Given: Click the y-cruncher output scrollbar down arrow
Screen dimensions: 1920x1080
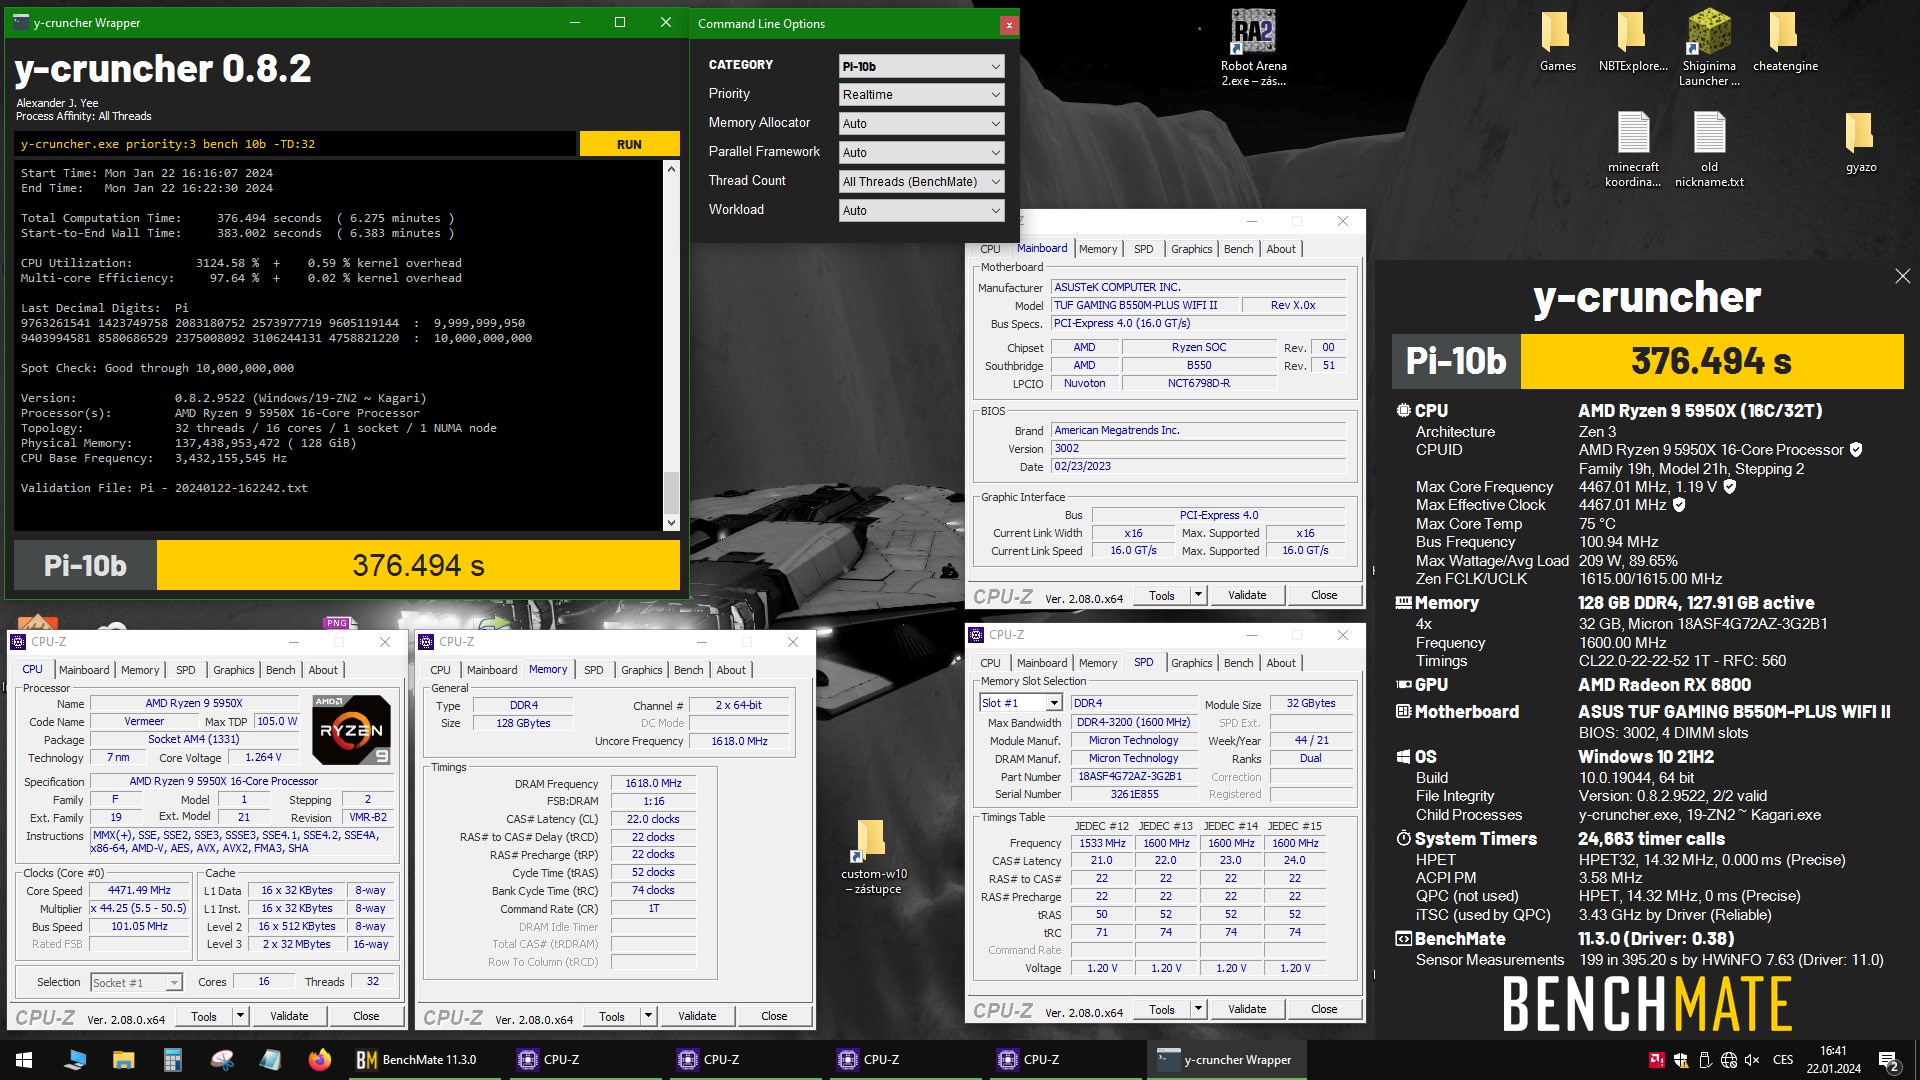Looking at the screenshot, I should 671,523.
